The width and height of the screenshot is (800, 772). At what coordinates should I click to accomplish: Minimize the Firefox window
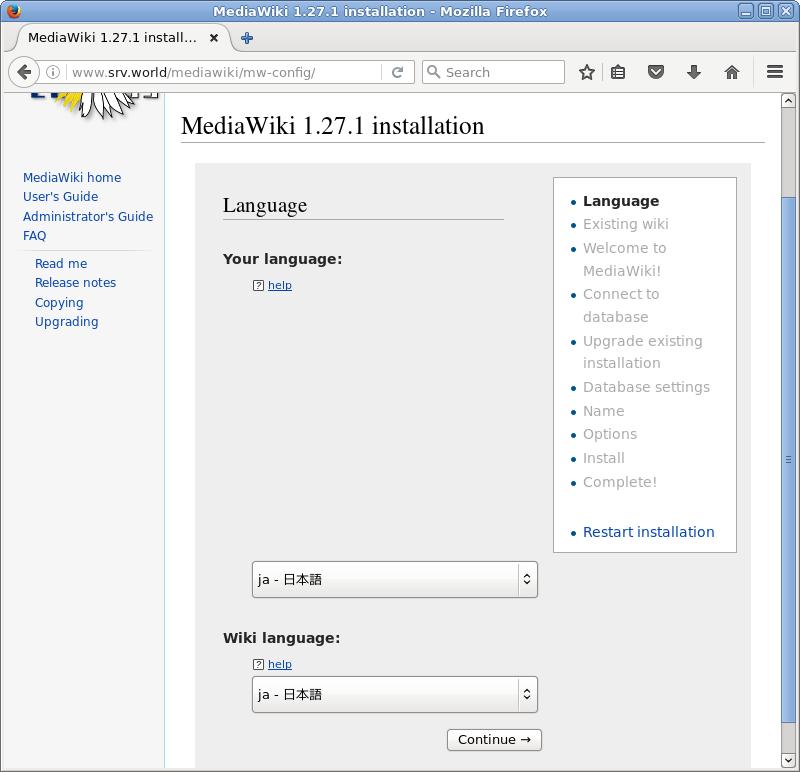pyautogui.click(x=745, y=11)
